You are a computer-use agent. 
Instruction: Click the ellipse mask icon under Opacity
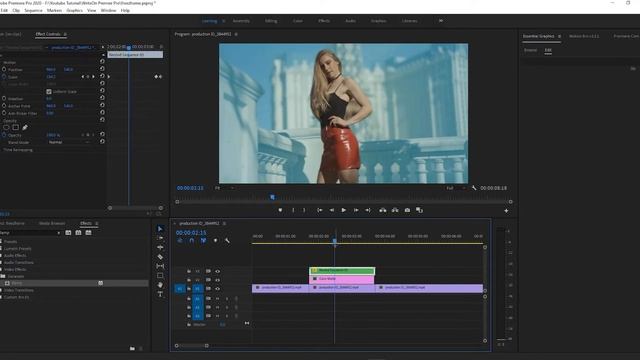[6, 127]
